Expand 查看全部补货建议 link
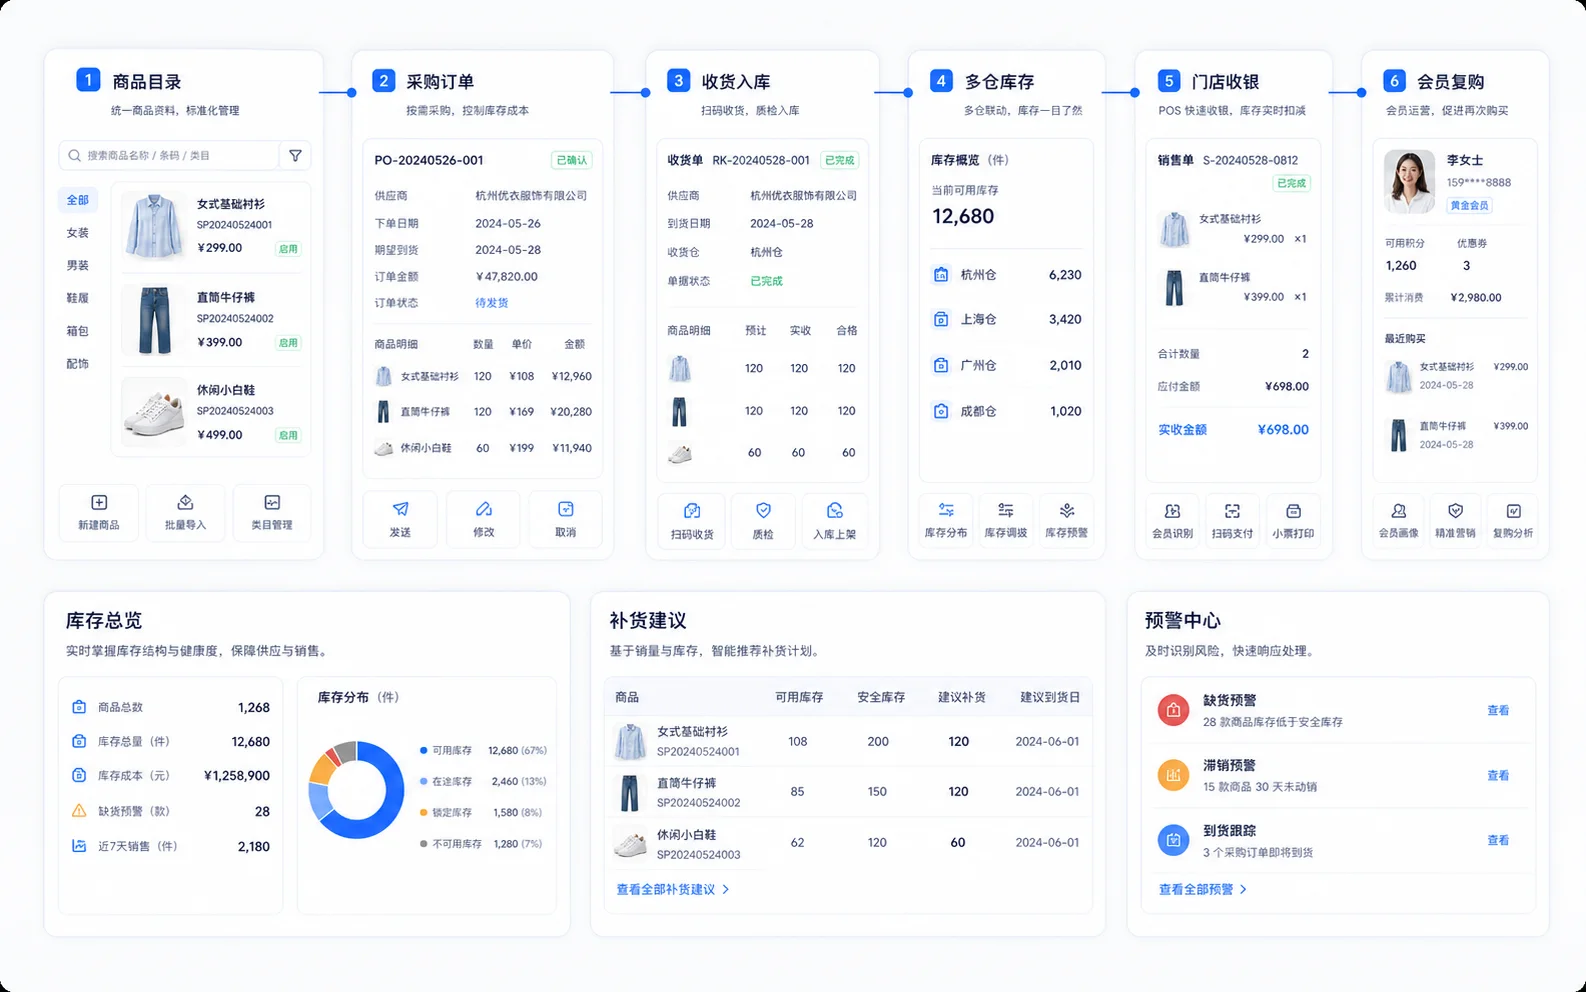Image resolution: width=1586 pixels, height=992 pixels. [673, 889]
